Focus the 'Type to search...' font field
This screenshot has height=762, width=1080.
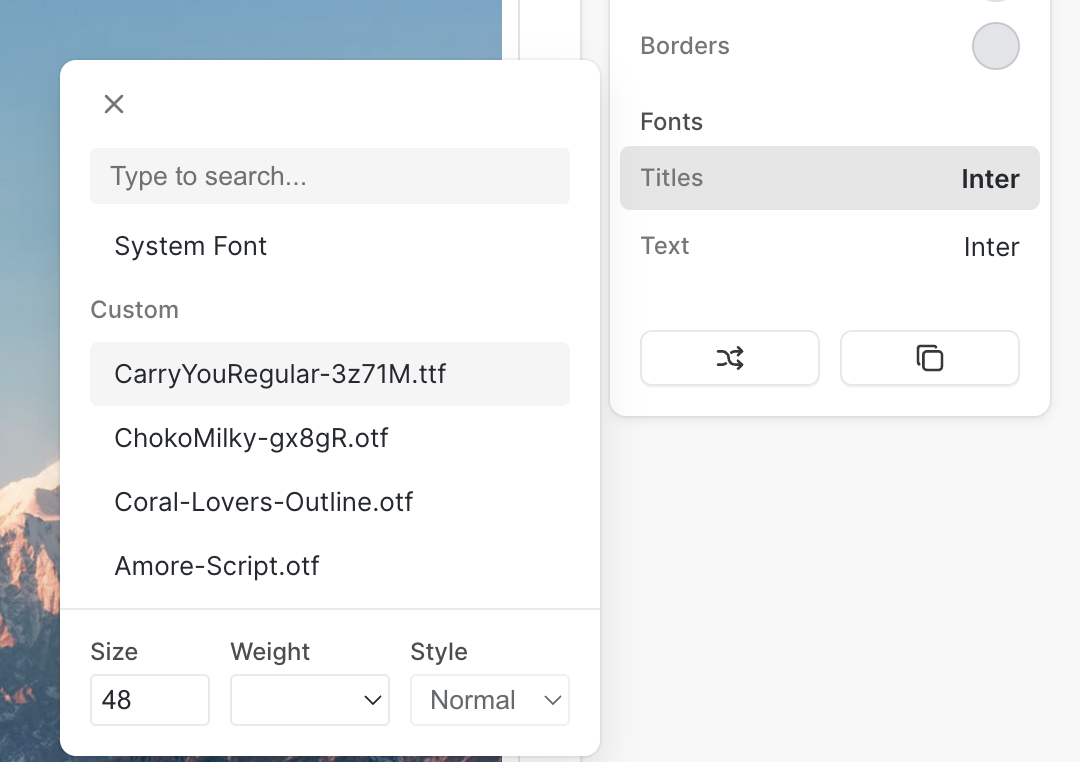point(330,176)
